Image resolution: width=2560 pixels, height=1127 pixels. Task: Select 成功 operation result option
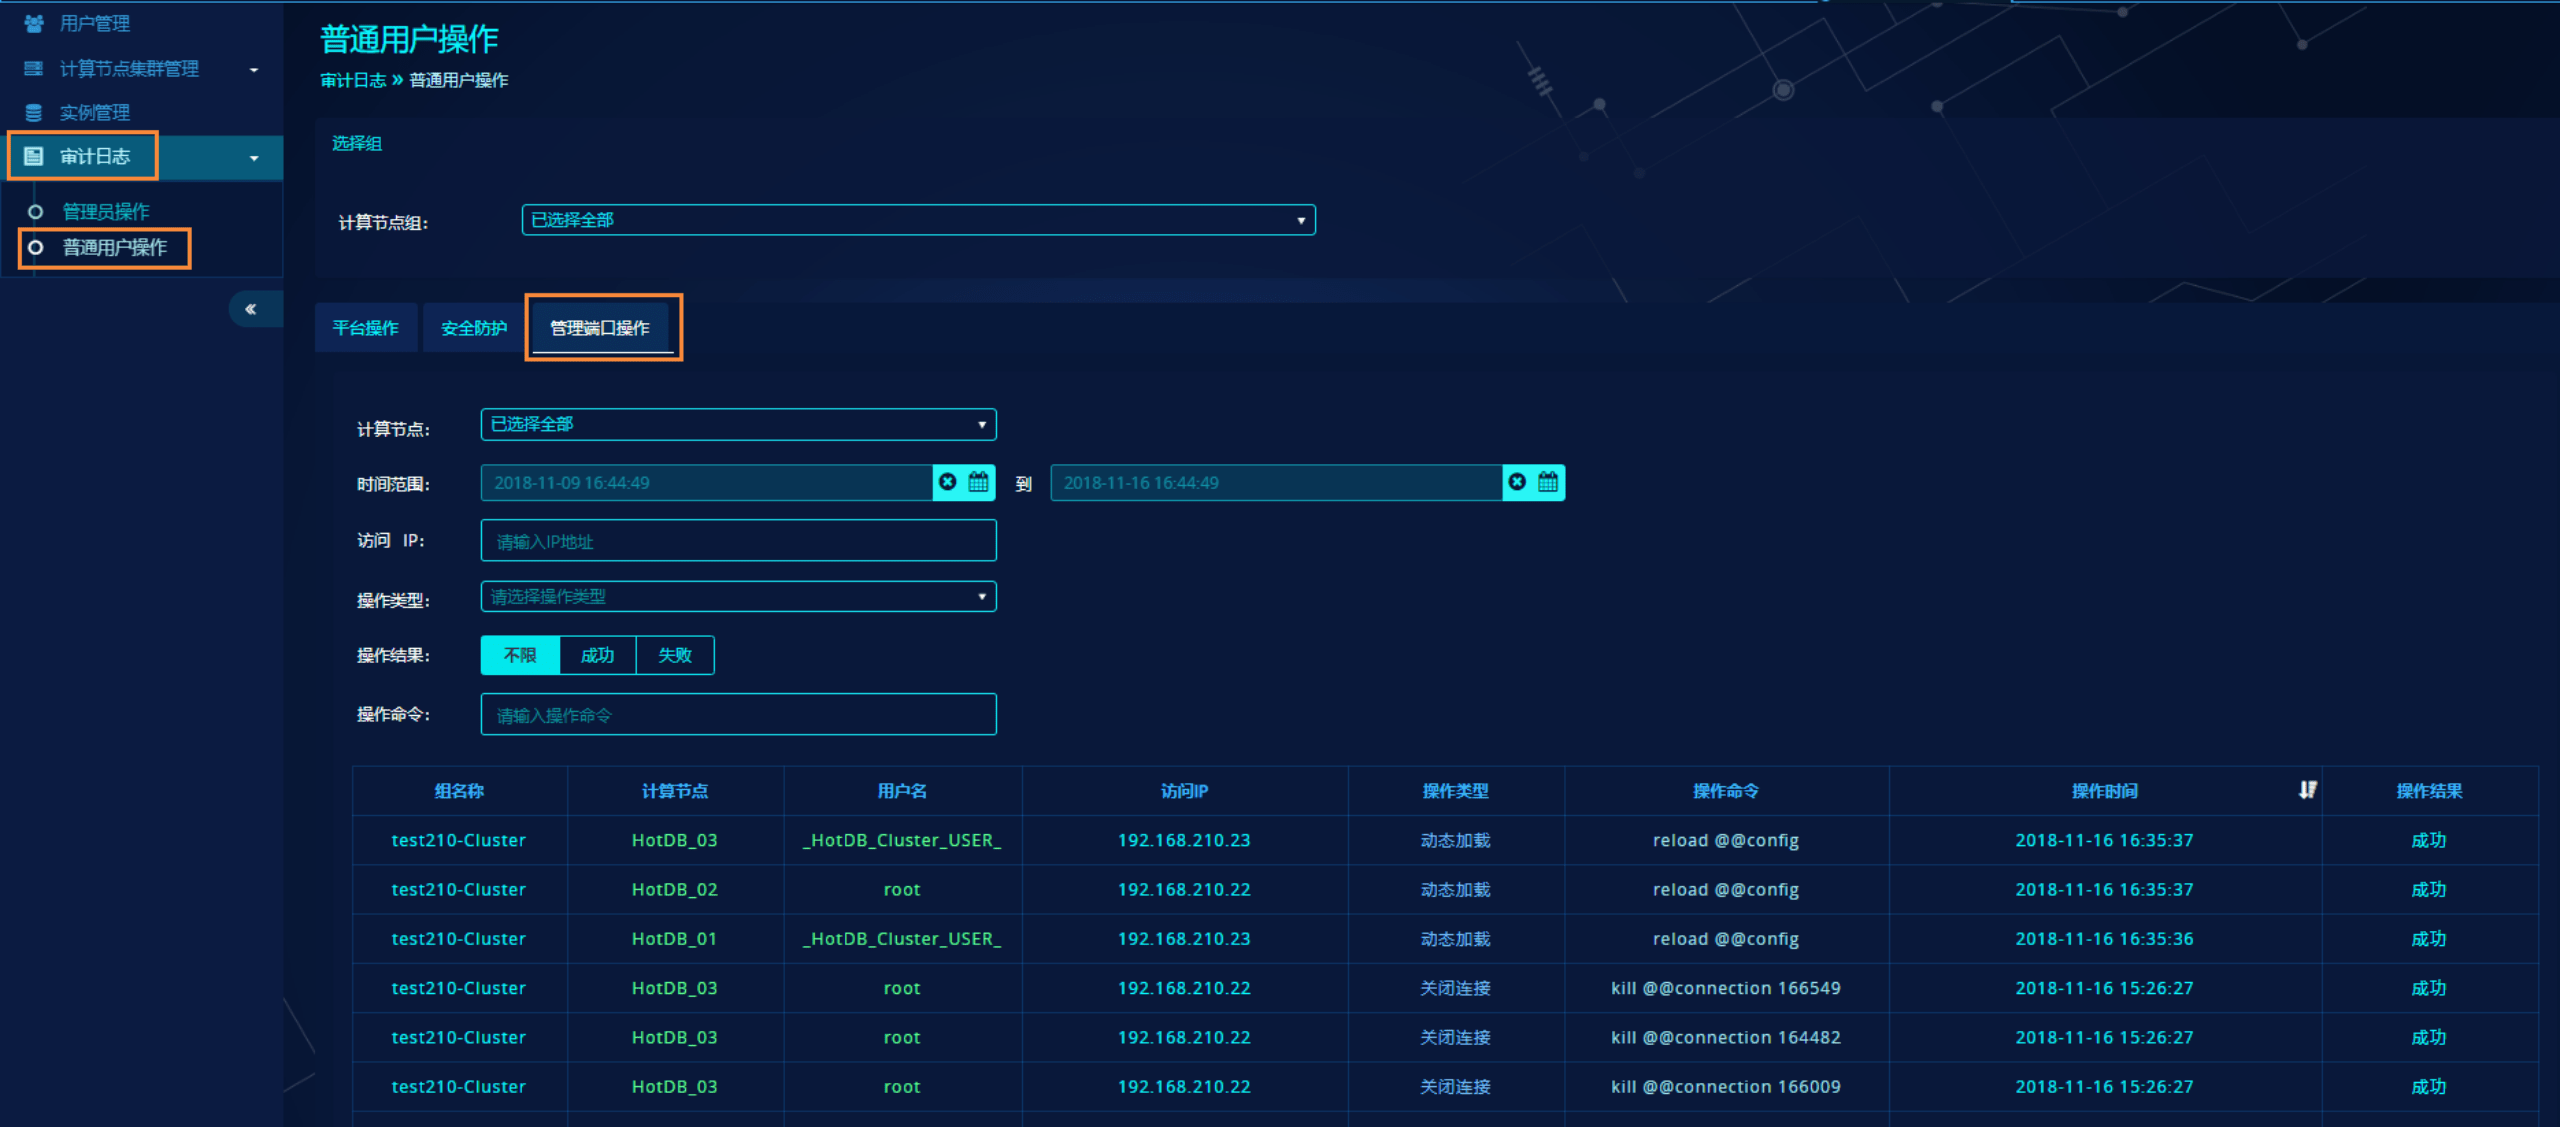pyautogui.click(x=597, y=655)
